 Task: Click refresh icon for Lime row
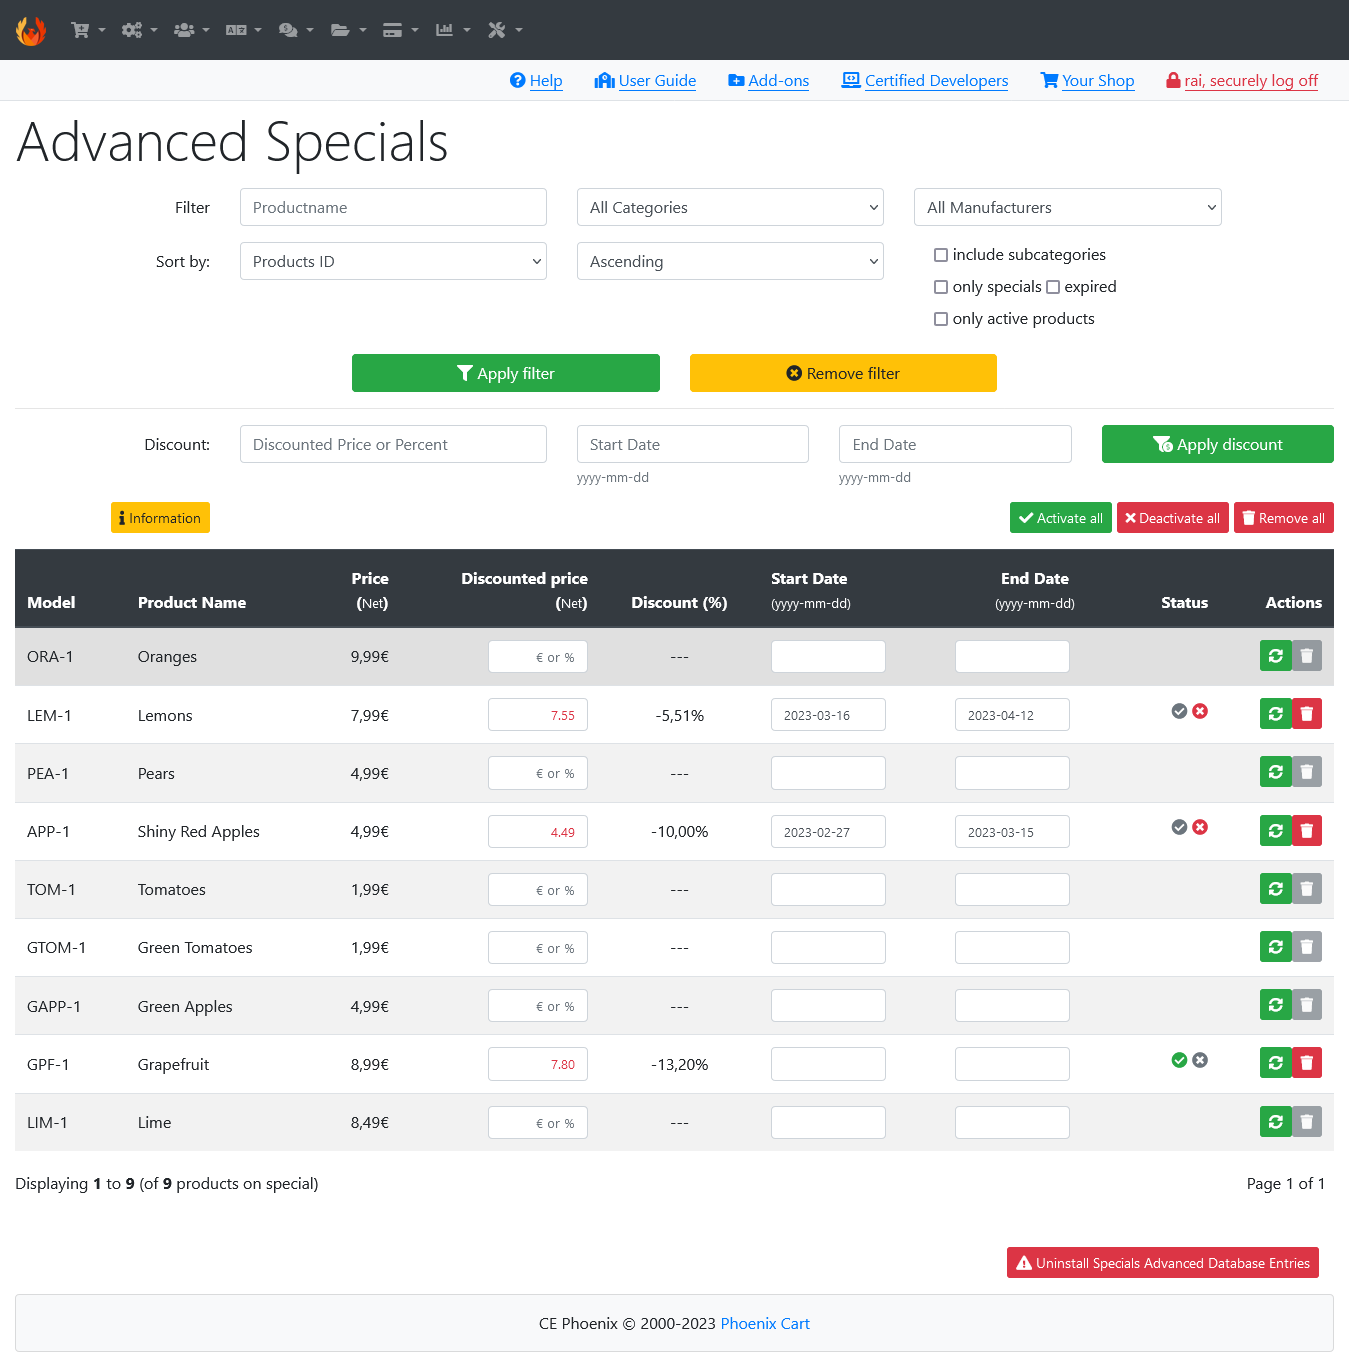[x=1276, y=1121]
